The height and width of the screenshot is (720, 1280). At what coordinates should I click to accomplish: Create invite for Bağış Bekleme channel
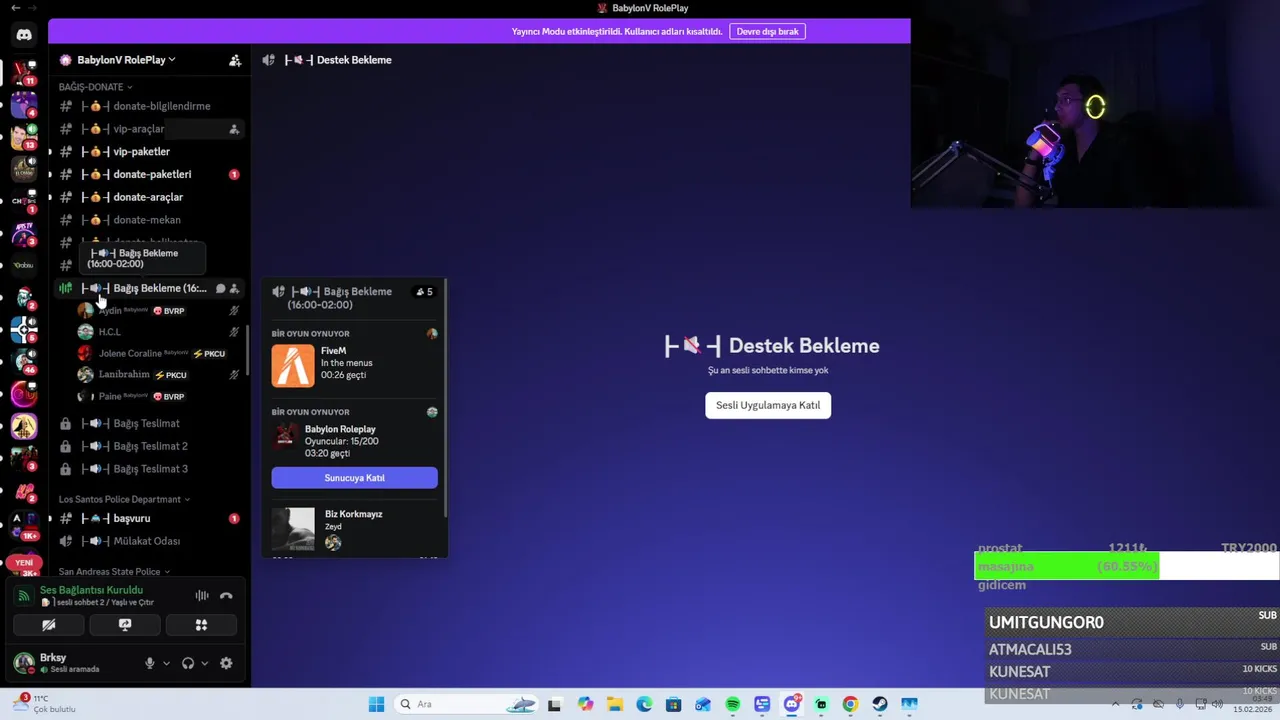click(x=234, y=288)
